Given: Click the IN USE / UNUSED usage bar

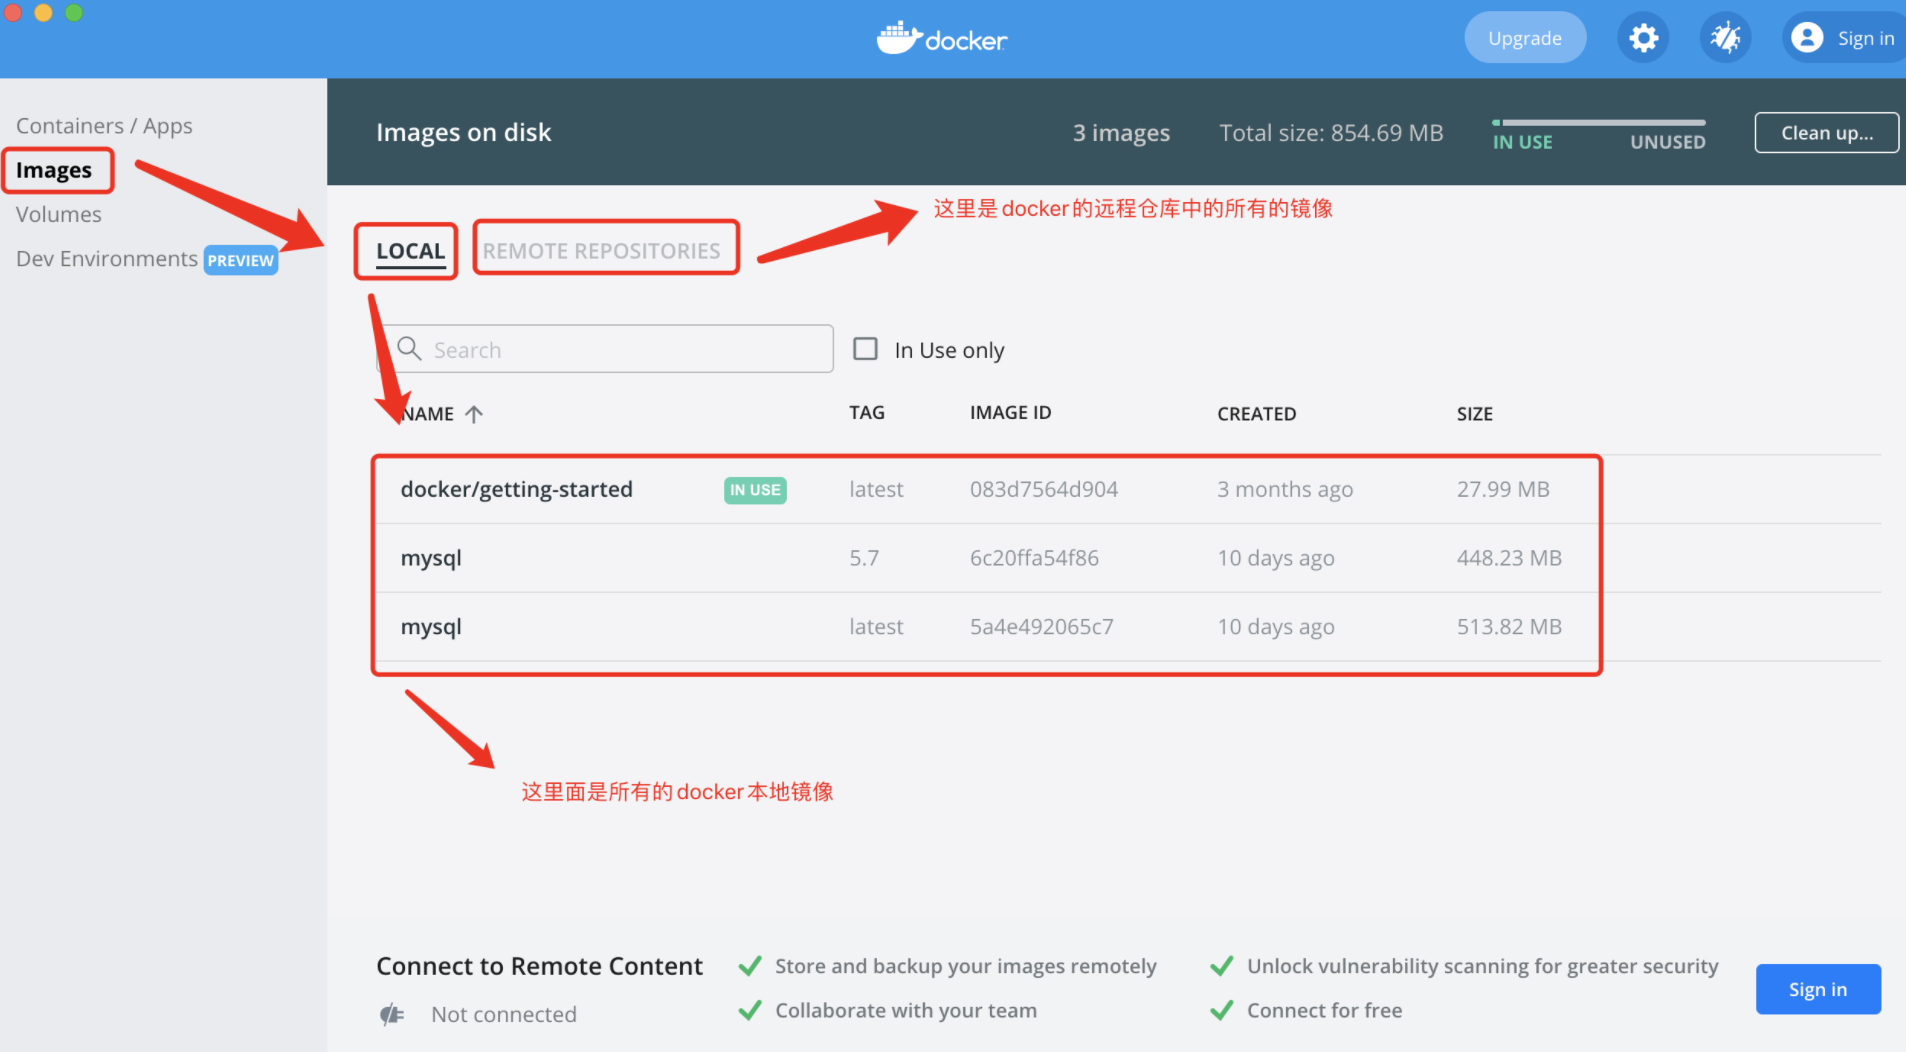Looking at the screenshot, I should 1598,123.
